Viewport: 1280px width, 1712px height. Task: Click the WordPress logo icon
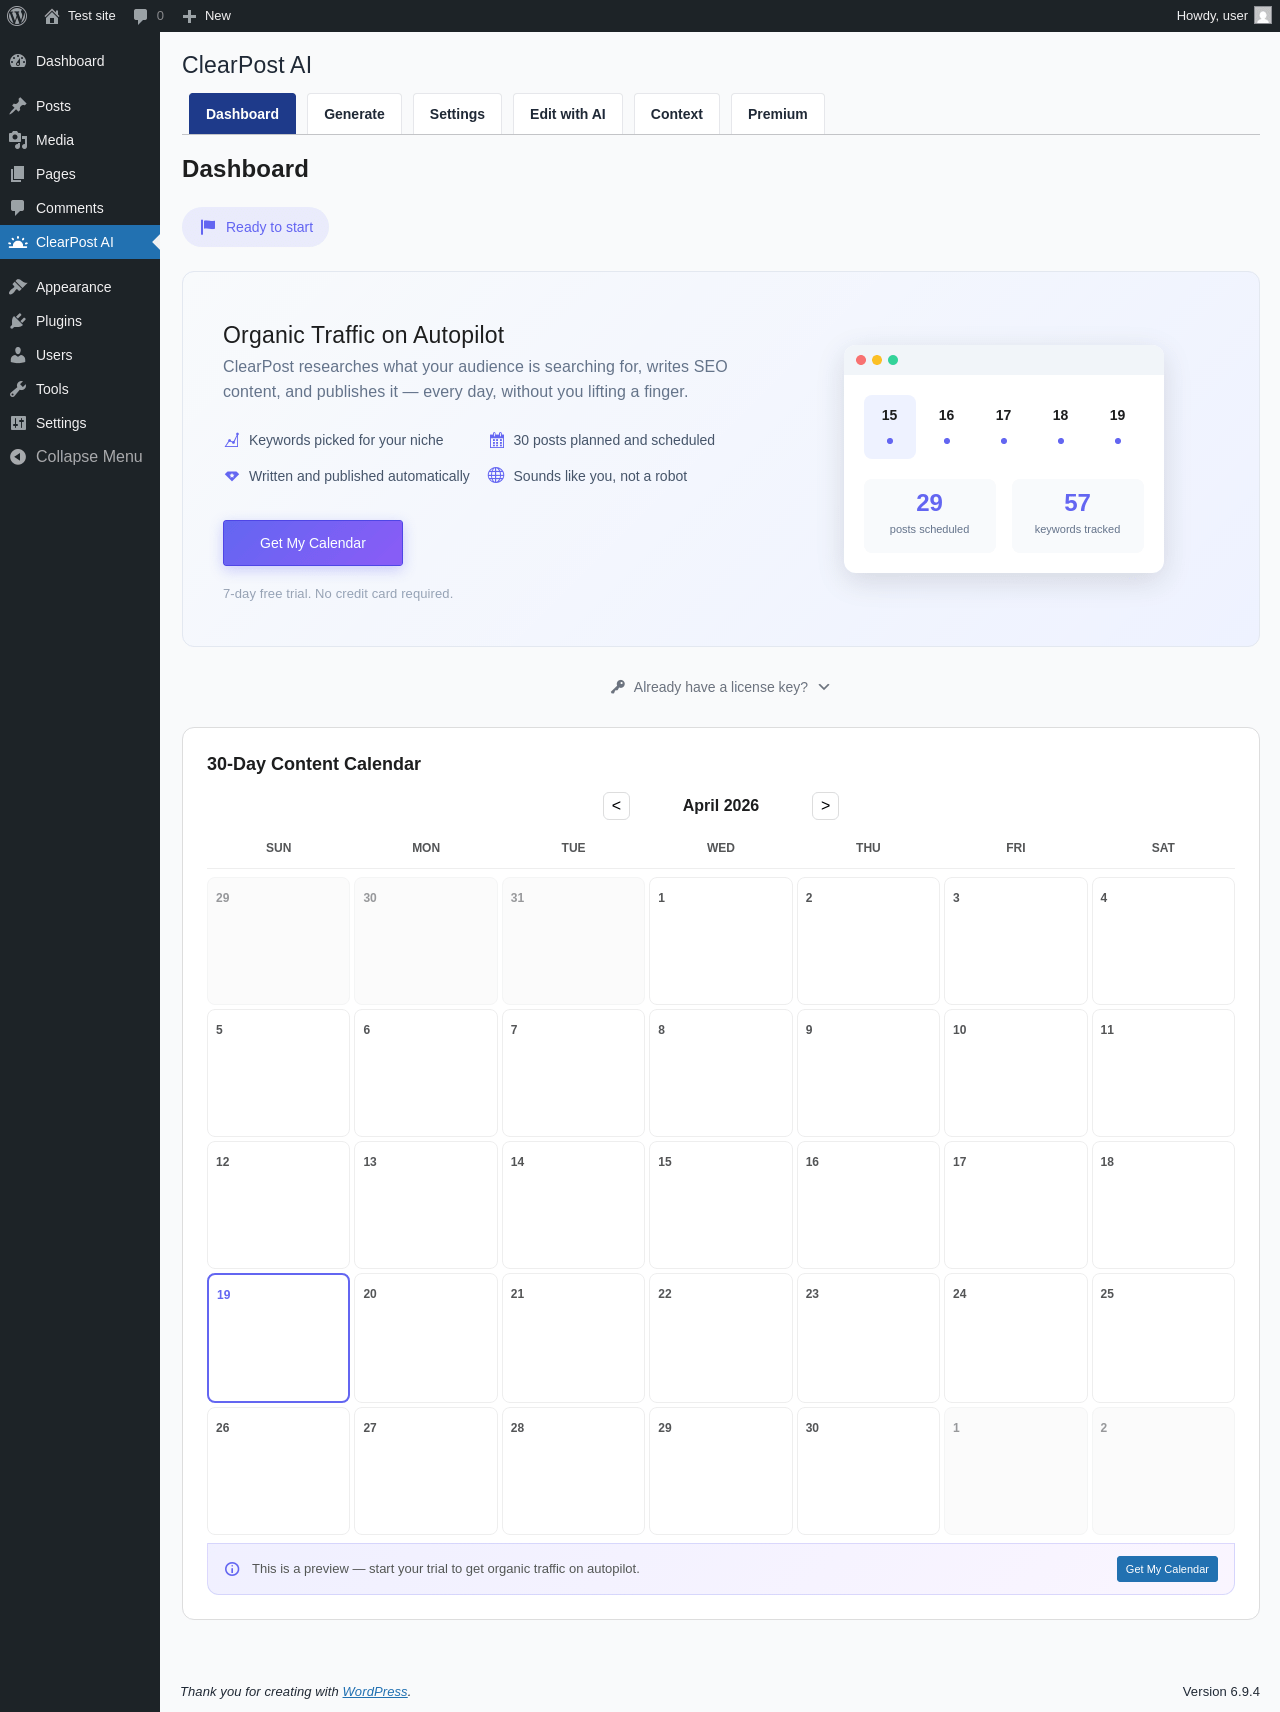(x=17, y=16)
